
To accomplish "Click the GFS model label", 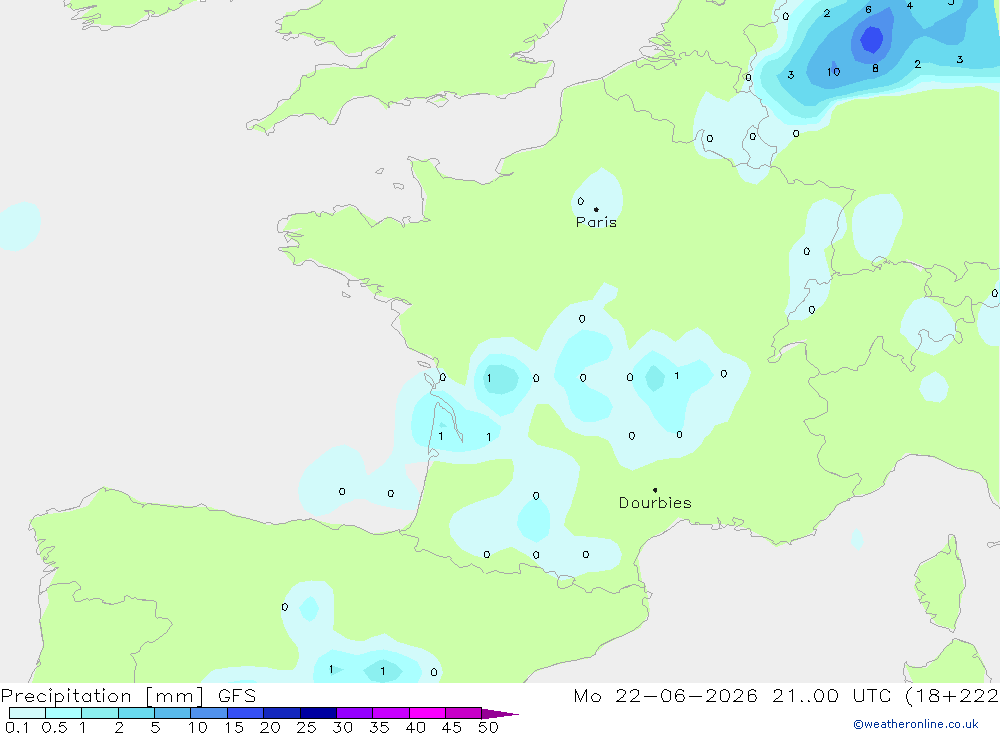I will point(237,695).
